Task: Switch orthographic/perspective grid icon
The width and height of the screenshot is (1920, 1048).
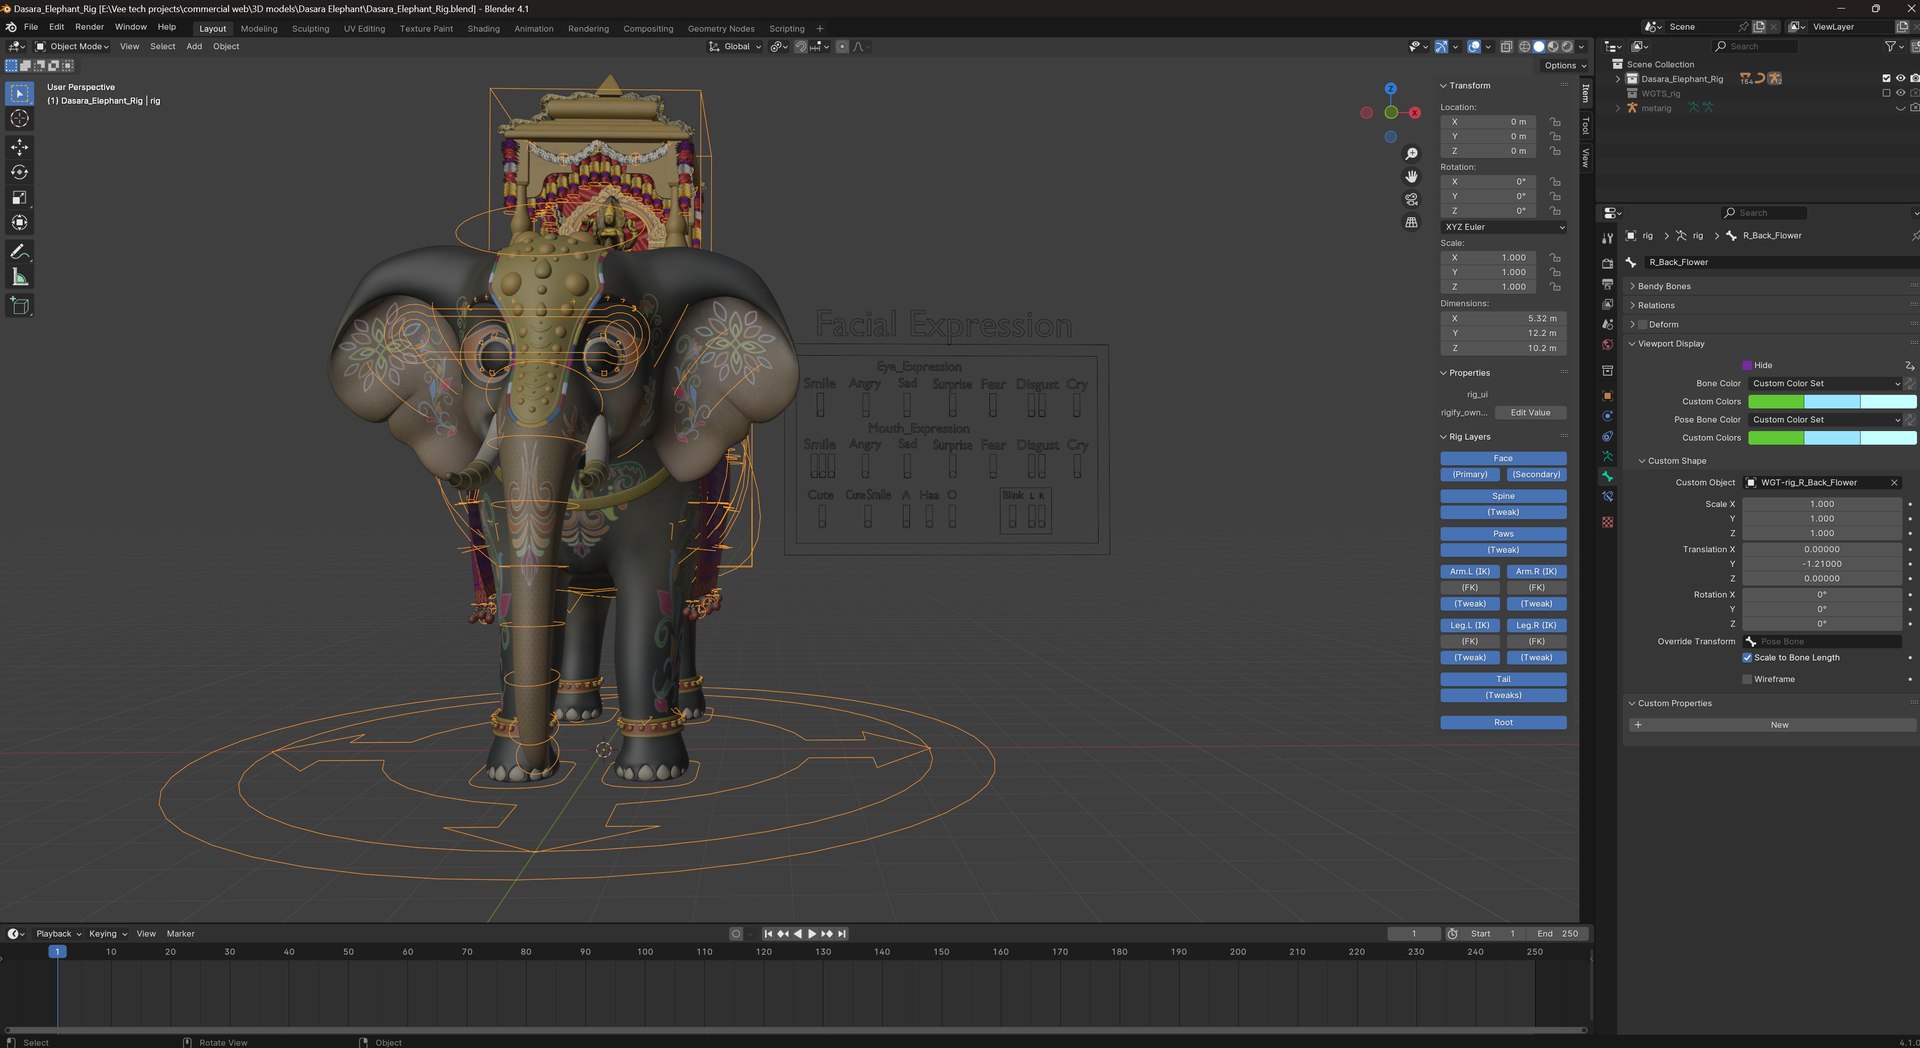Action: tap(1411, 222)
